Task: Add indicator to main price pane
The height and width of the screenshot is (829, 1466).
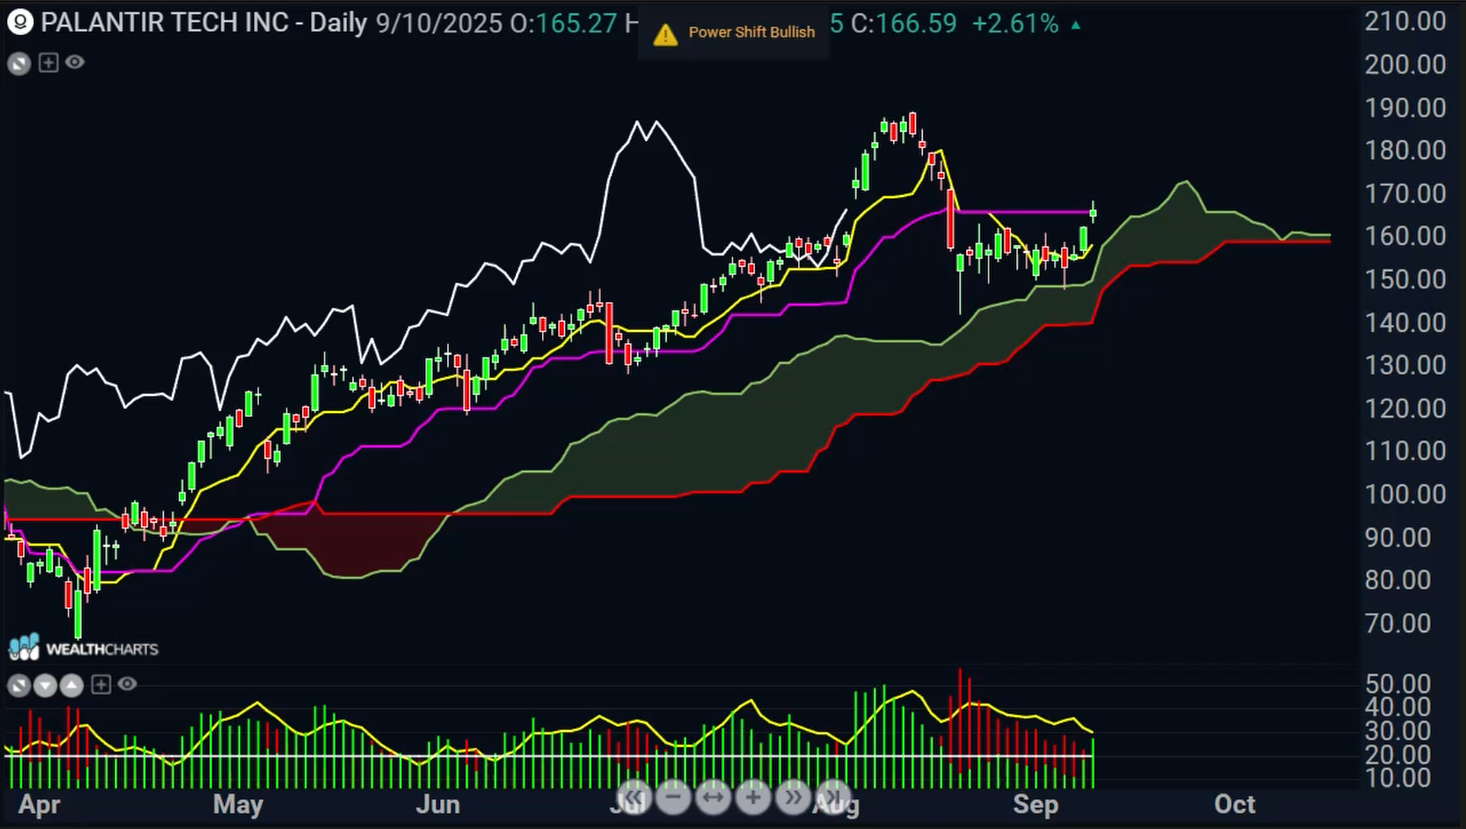Action: point(48,63)
